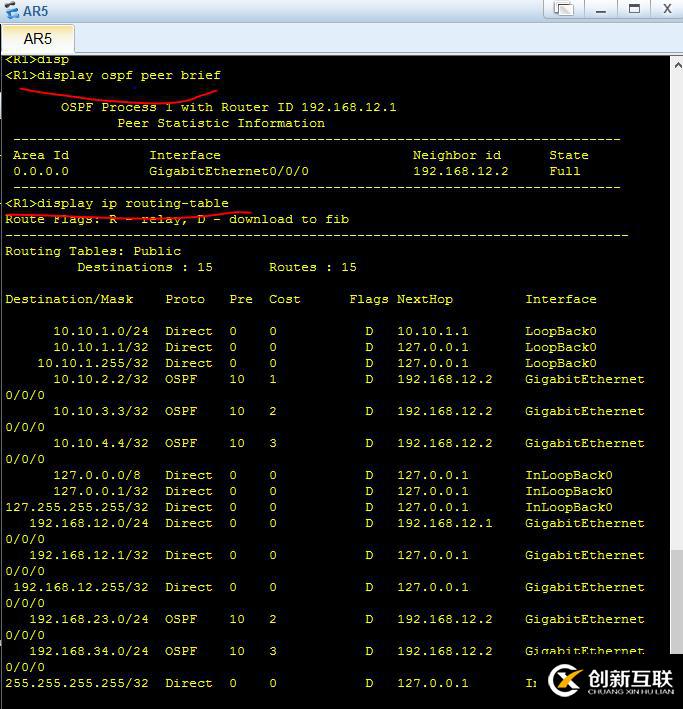
Task: Click OSPF route 10.10.3.3/32
Action: (101, 411)
